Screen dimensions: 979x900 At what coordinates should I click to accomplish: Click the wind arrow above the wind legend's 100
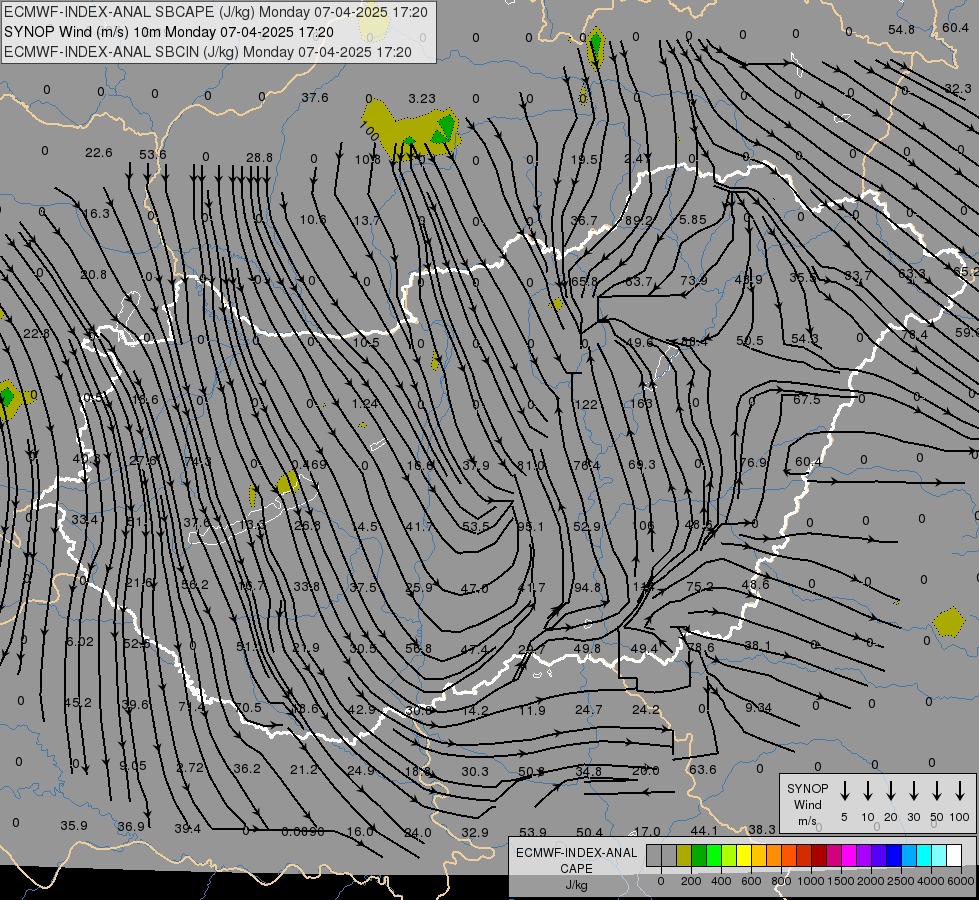[x=960, y=791]
